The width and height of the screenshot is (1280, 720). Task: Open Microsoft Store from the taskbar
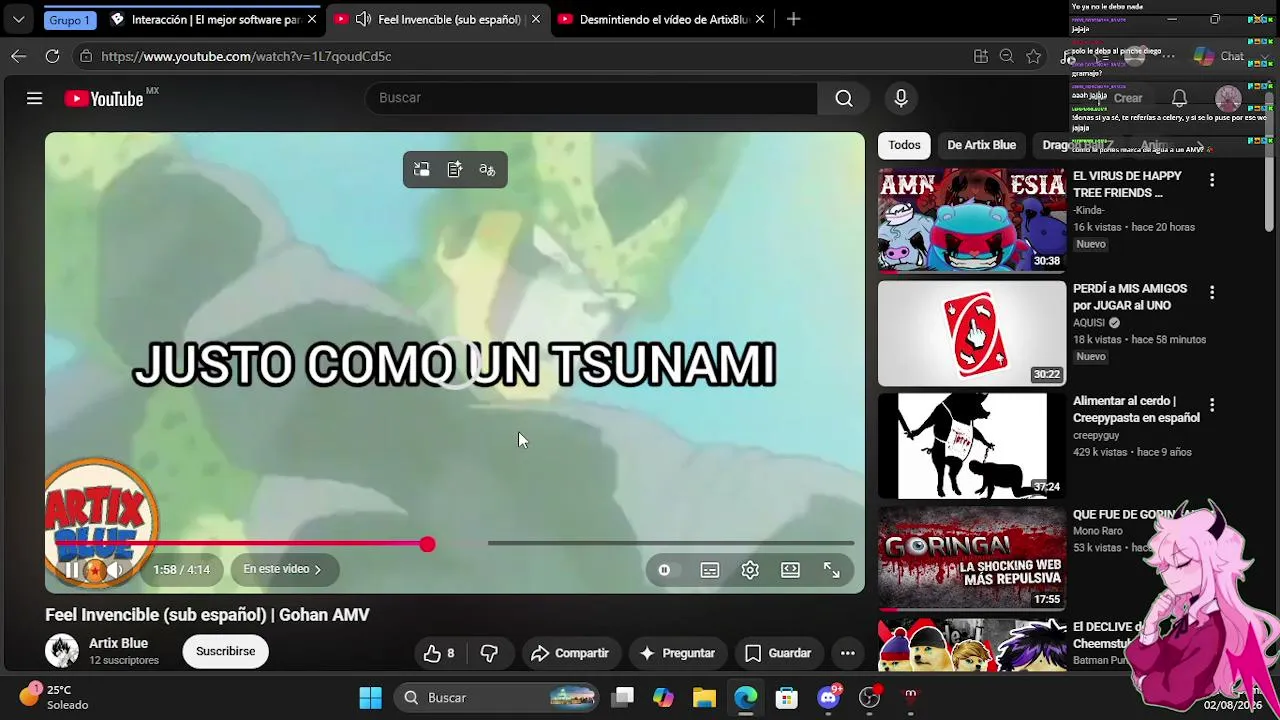[x=787, y=698]
